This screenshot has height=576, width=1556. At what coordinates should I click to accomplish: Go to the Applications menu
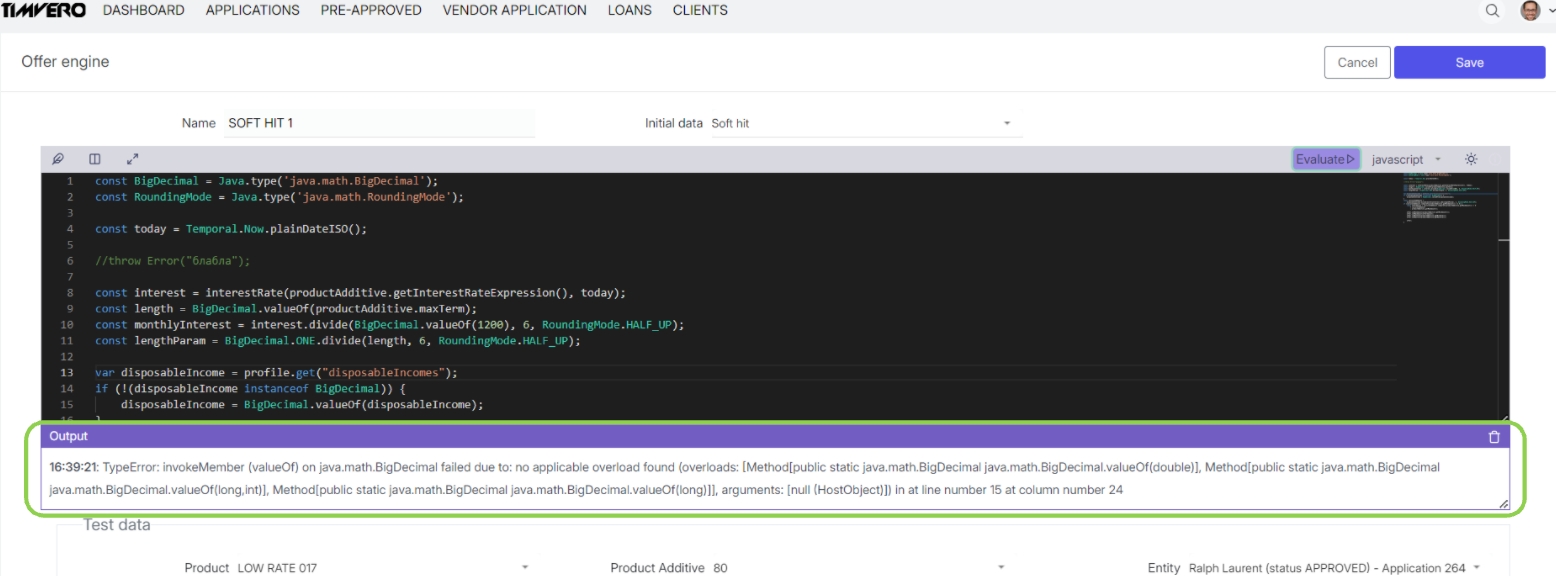252,10
